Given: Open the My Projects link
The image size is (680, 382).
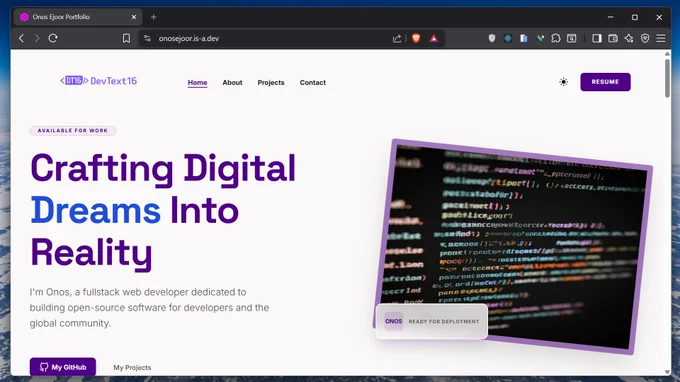Looking at the screenshot, I should point(132,367).
